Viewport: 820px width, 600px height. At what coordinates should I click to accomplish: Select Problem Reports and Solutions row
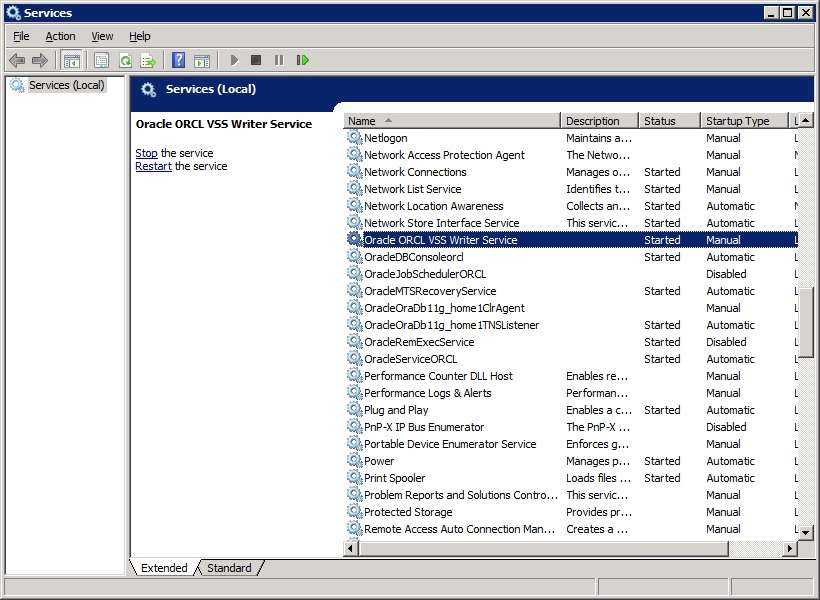coord(571,495)
